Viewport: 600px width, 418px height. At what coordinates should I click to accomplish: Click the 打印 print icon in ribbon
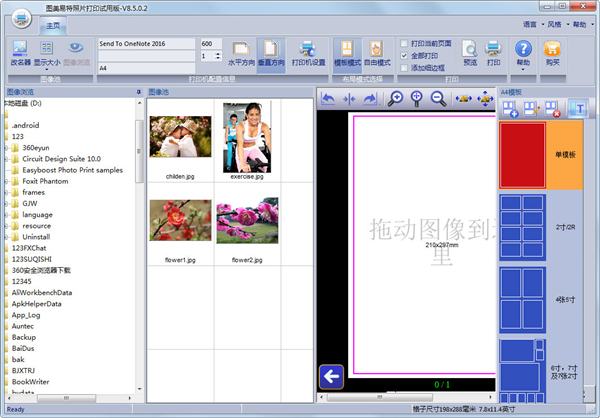pyautogui.click(x=492, y=52)
